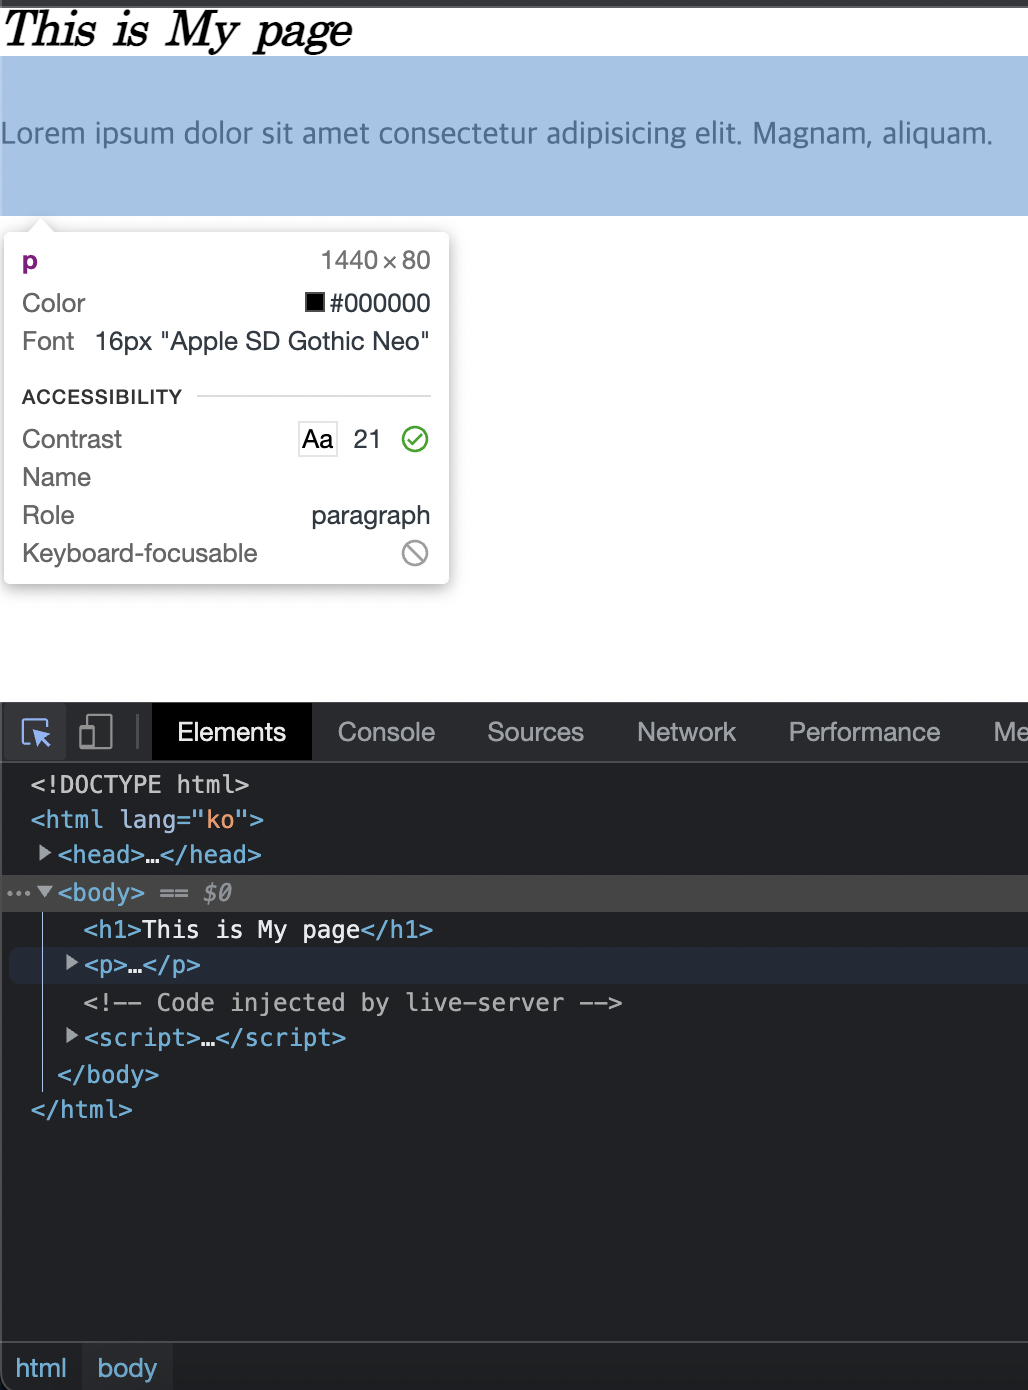Expand the p element node

pos(71,963)
